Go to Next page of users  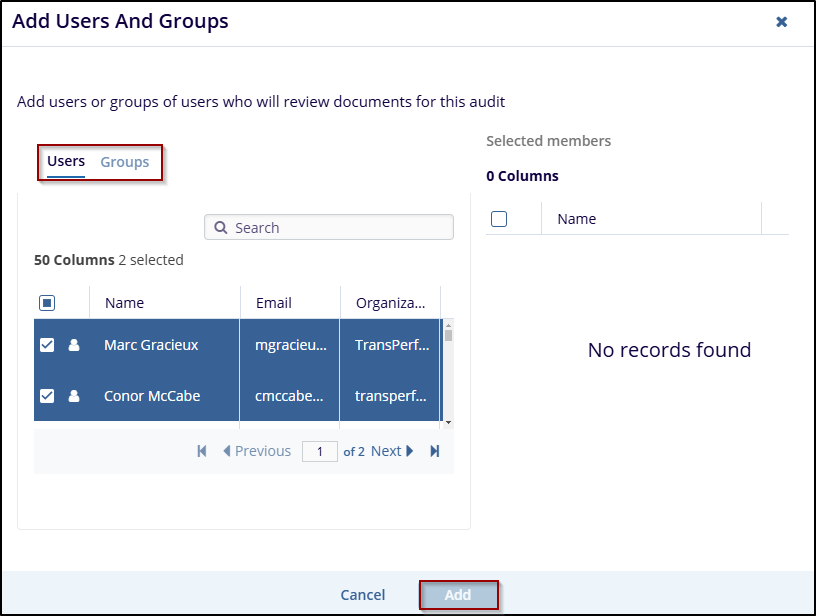pos(392,451)
